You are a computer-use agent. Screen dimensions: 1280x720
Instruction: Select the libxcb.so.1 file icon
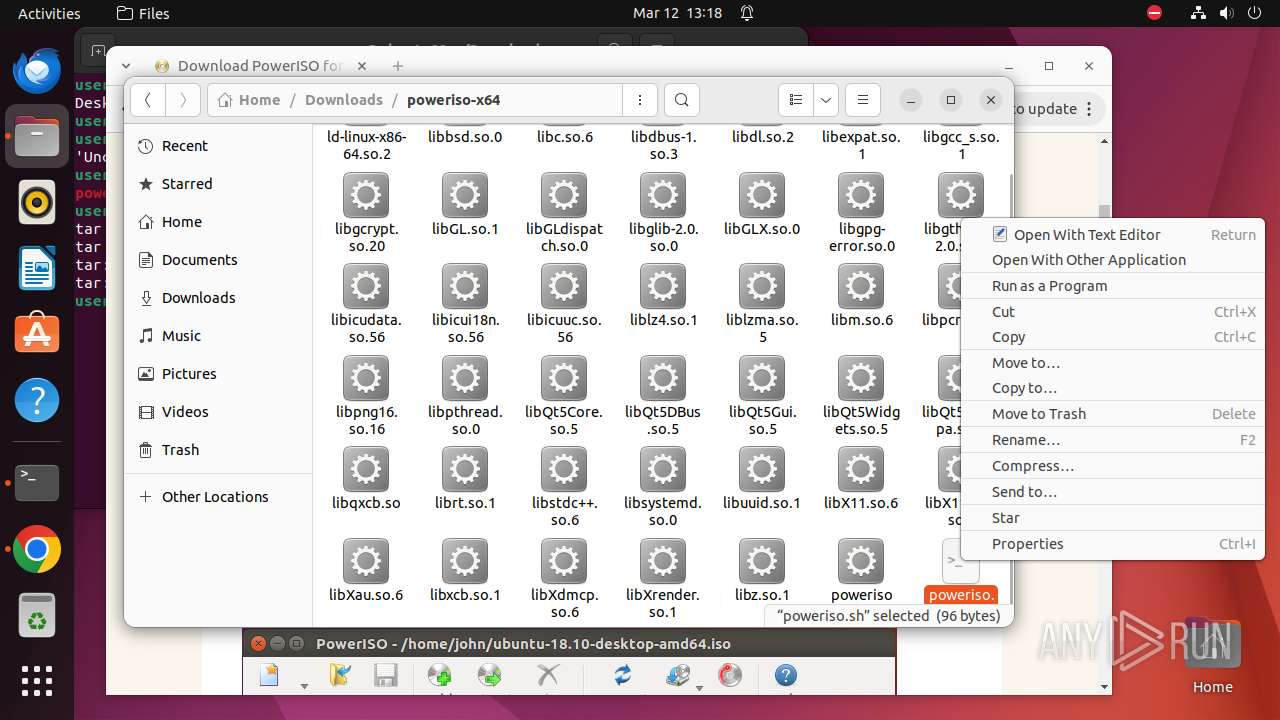pyautogui.click(x=465, y=562)
